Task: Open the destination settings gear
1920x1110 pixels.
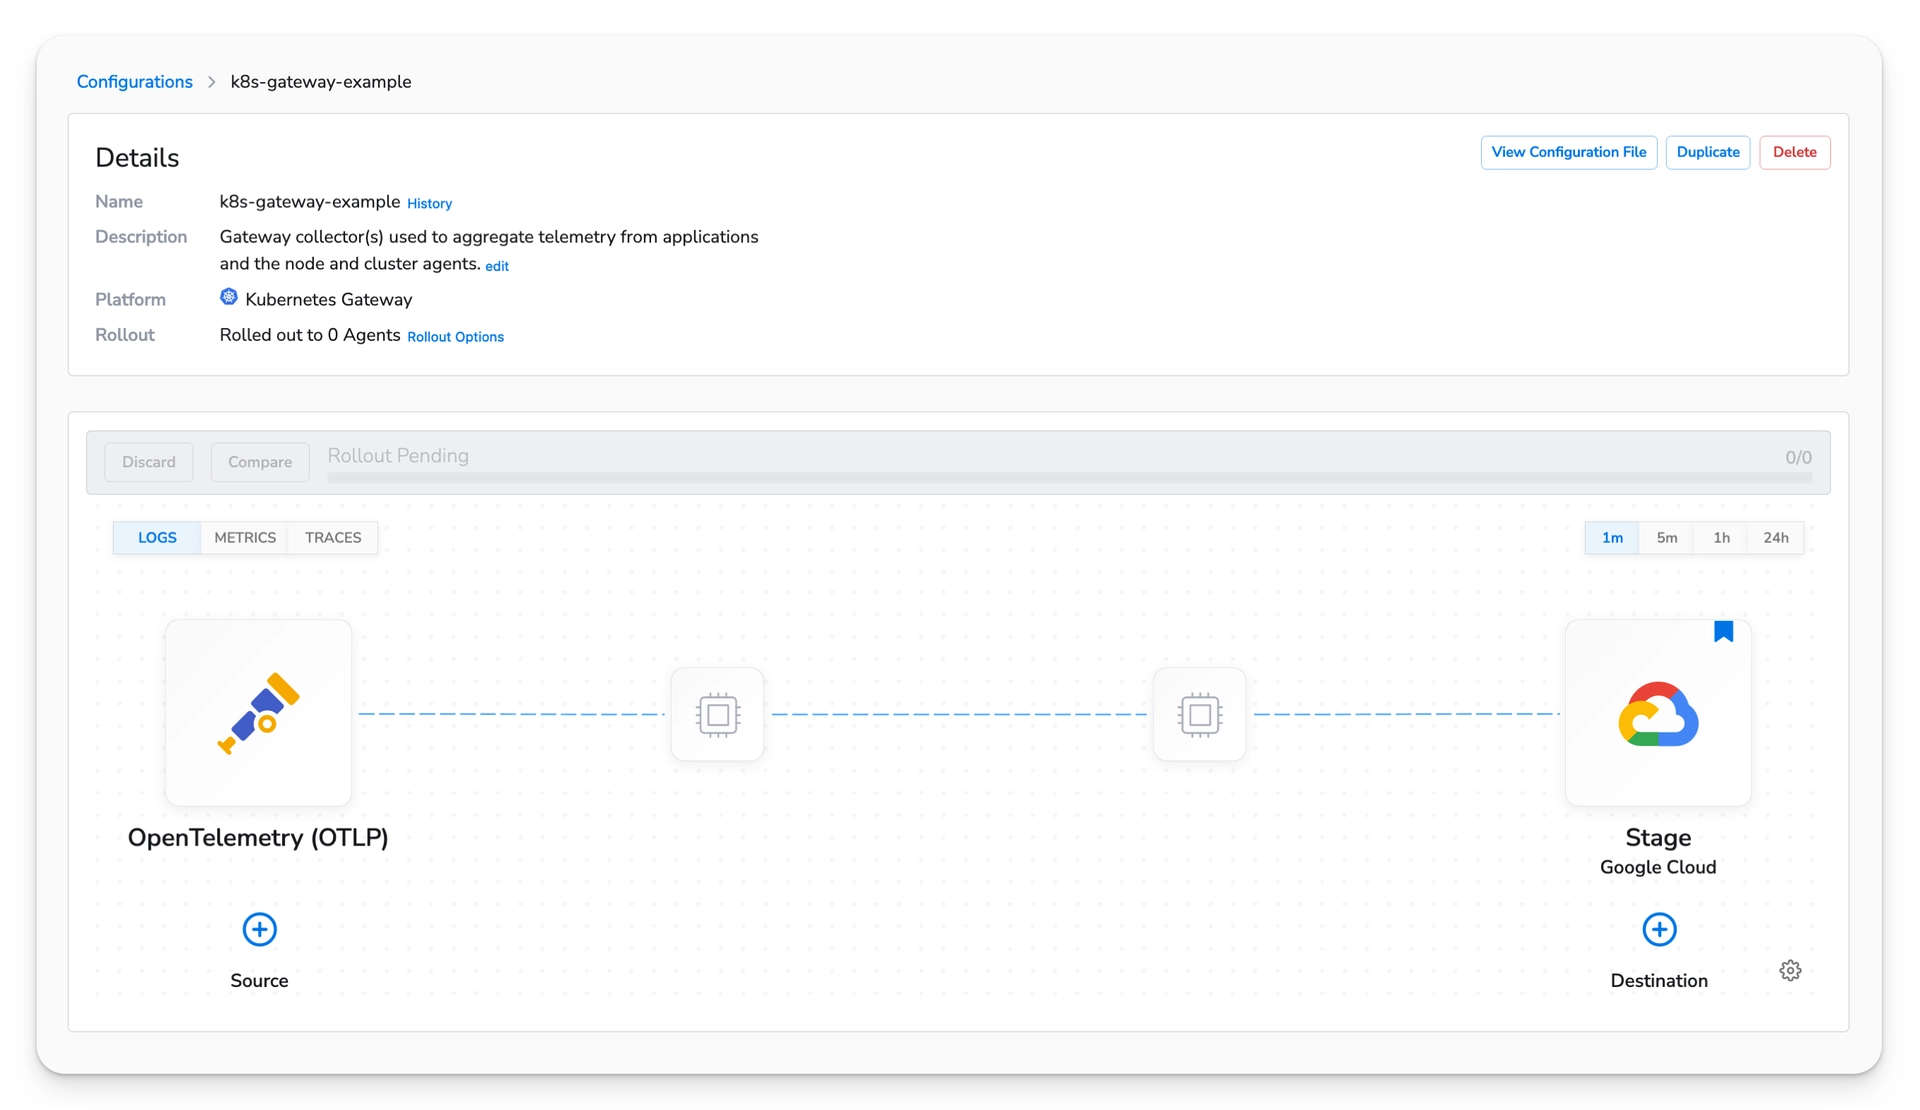Action: click(x=1790, y=969)
